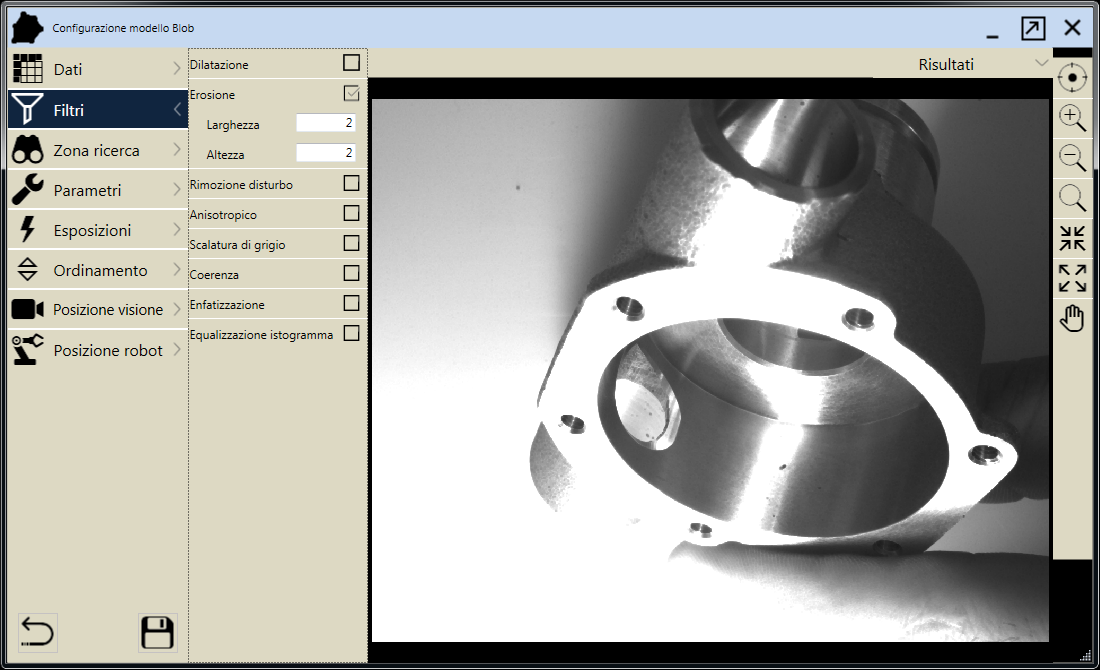1100x670 pixels.
Task: Zoom in with the plus magnifier
Action: pos(1071,117)
